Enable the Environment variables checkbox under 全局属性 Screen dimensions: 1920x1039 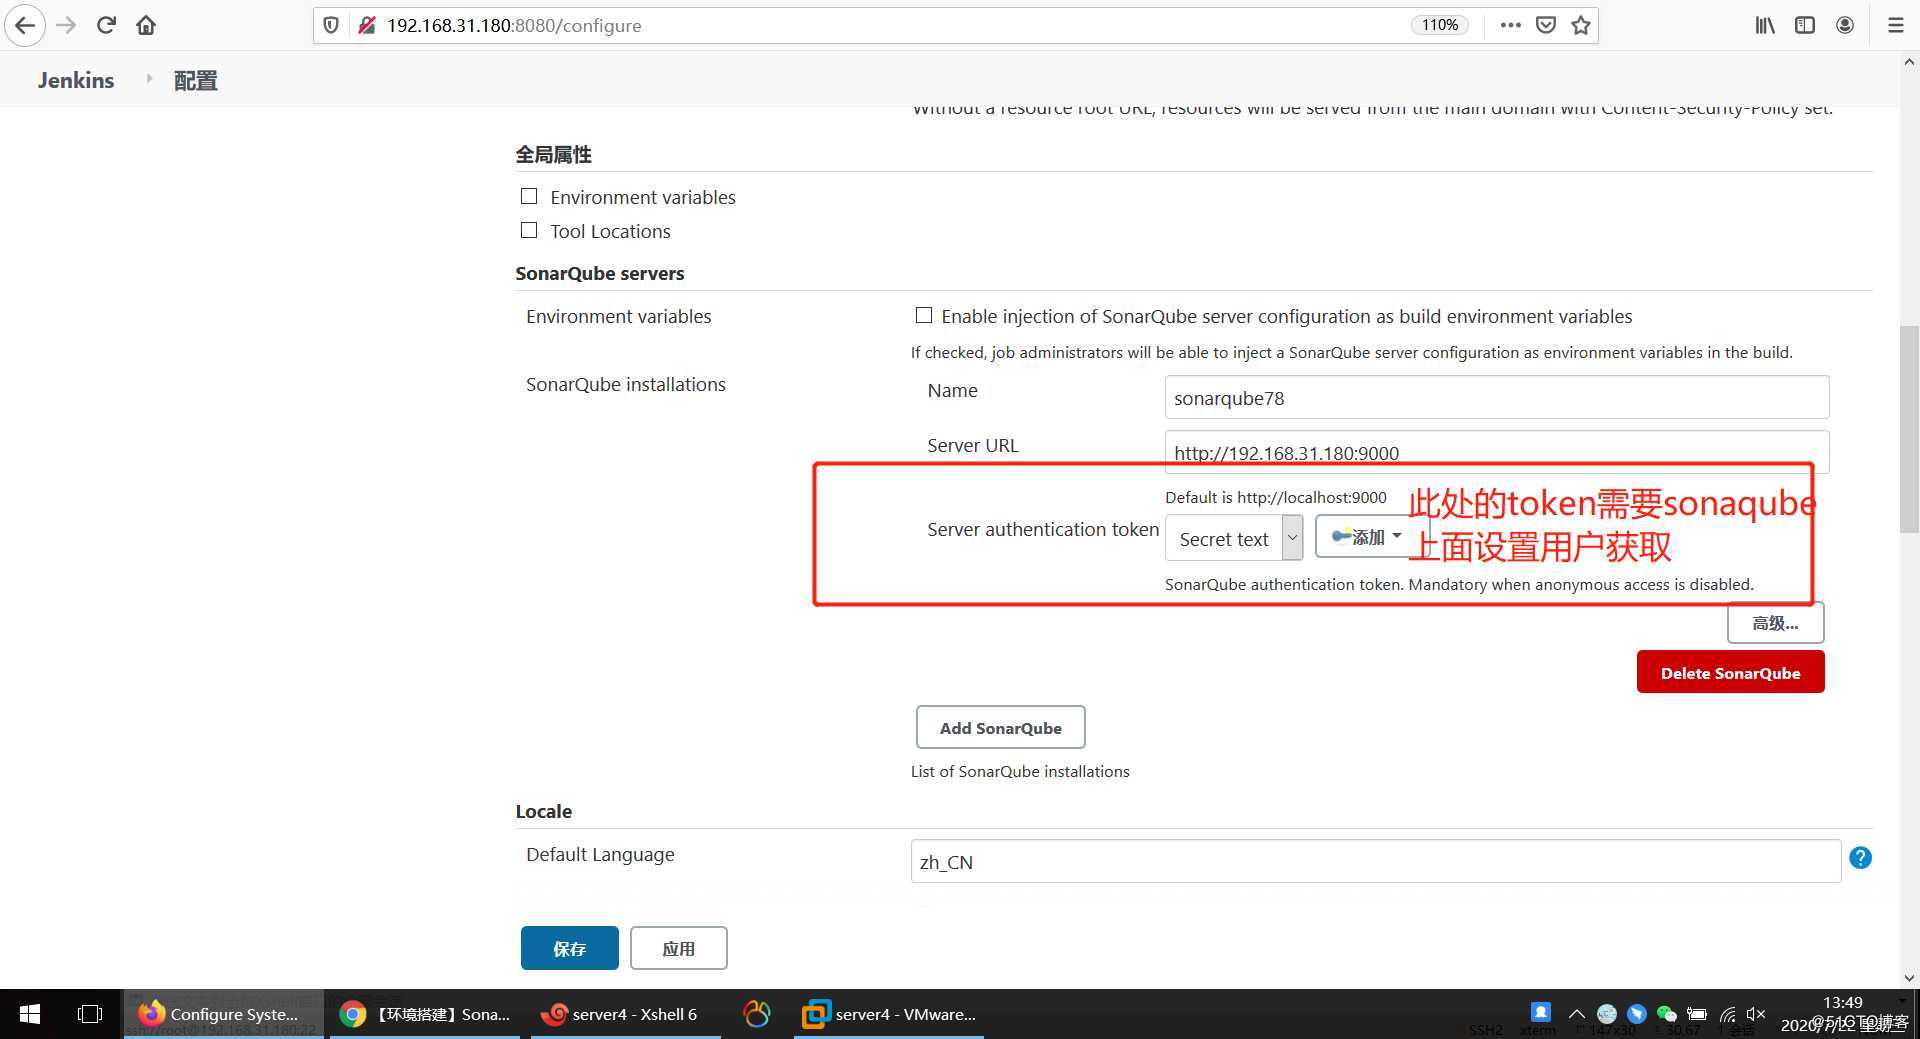[x=529, y=196]
